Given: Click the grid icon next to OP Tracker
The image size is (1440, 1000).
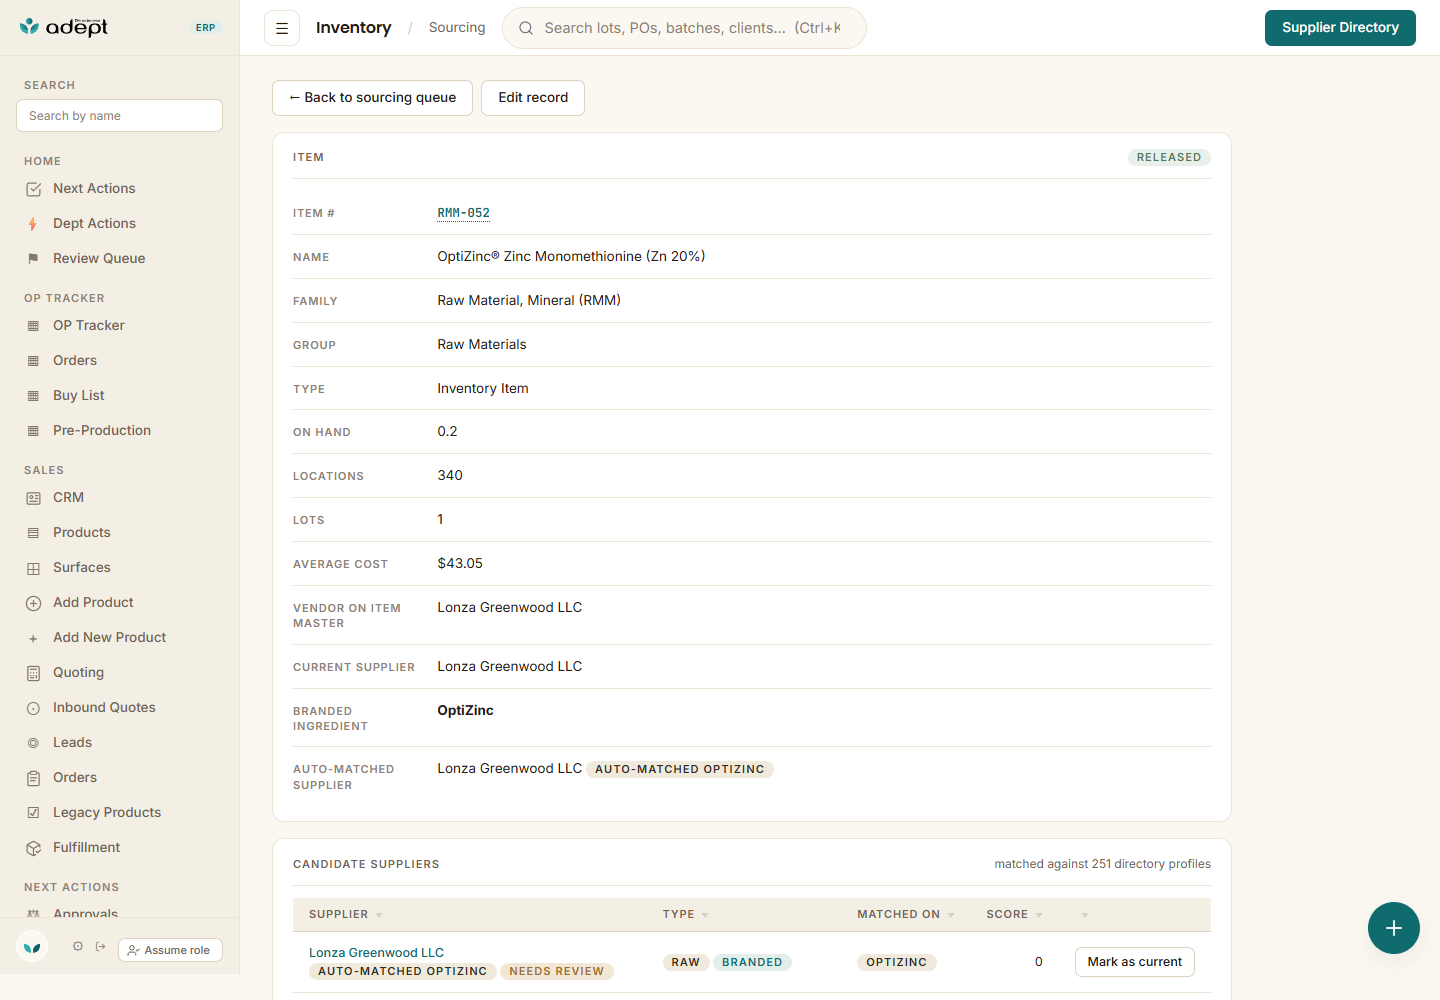Looking at the screenshot, I should (33, 326).
